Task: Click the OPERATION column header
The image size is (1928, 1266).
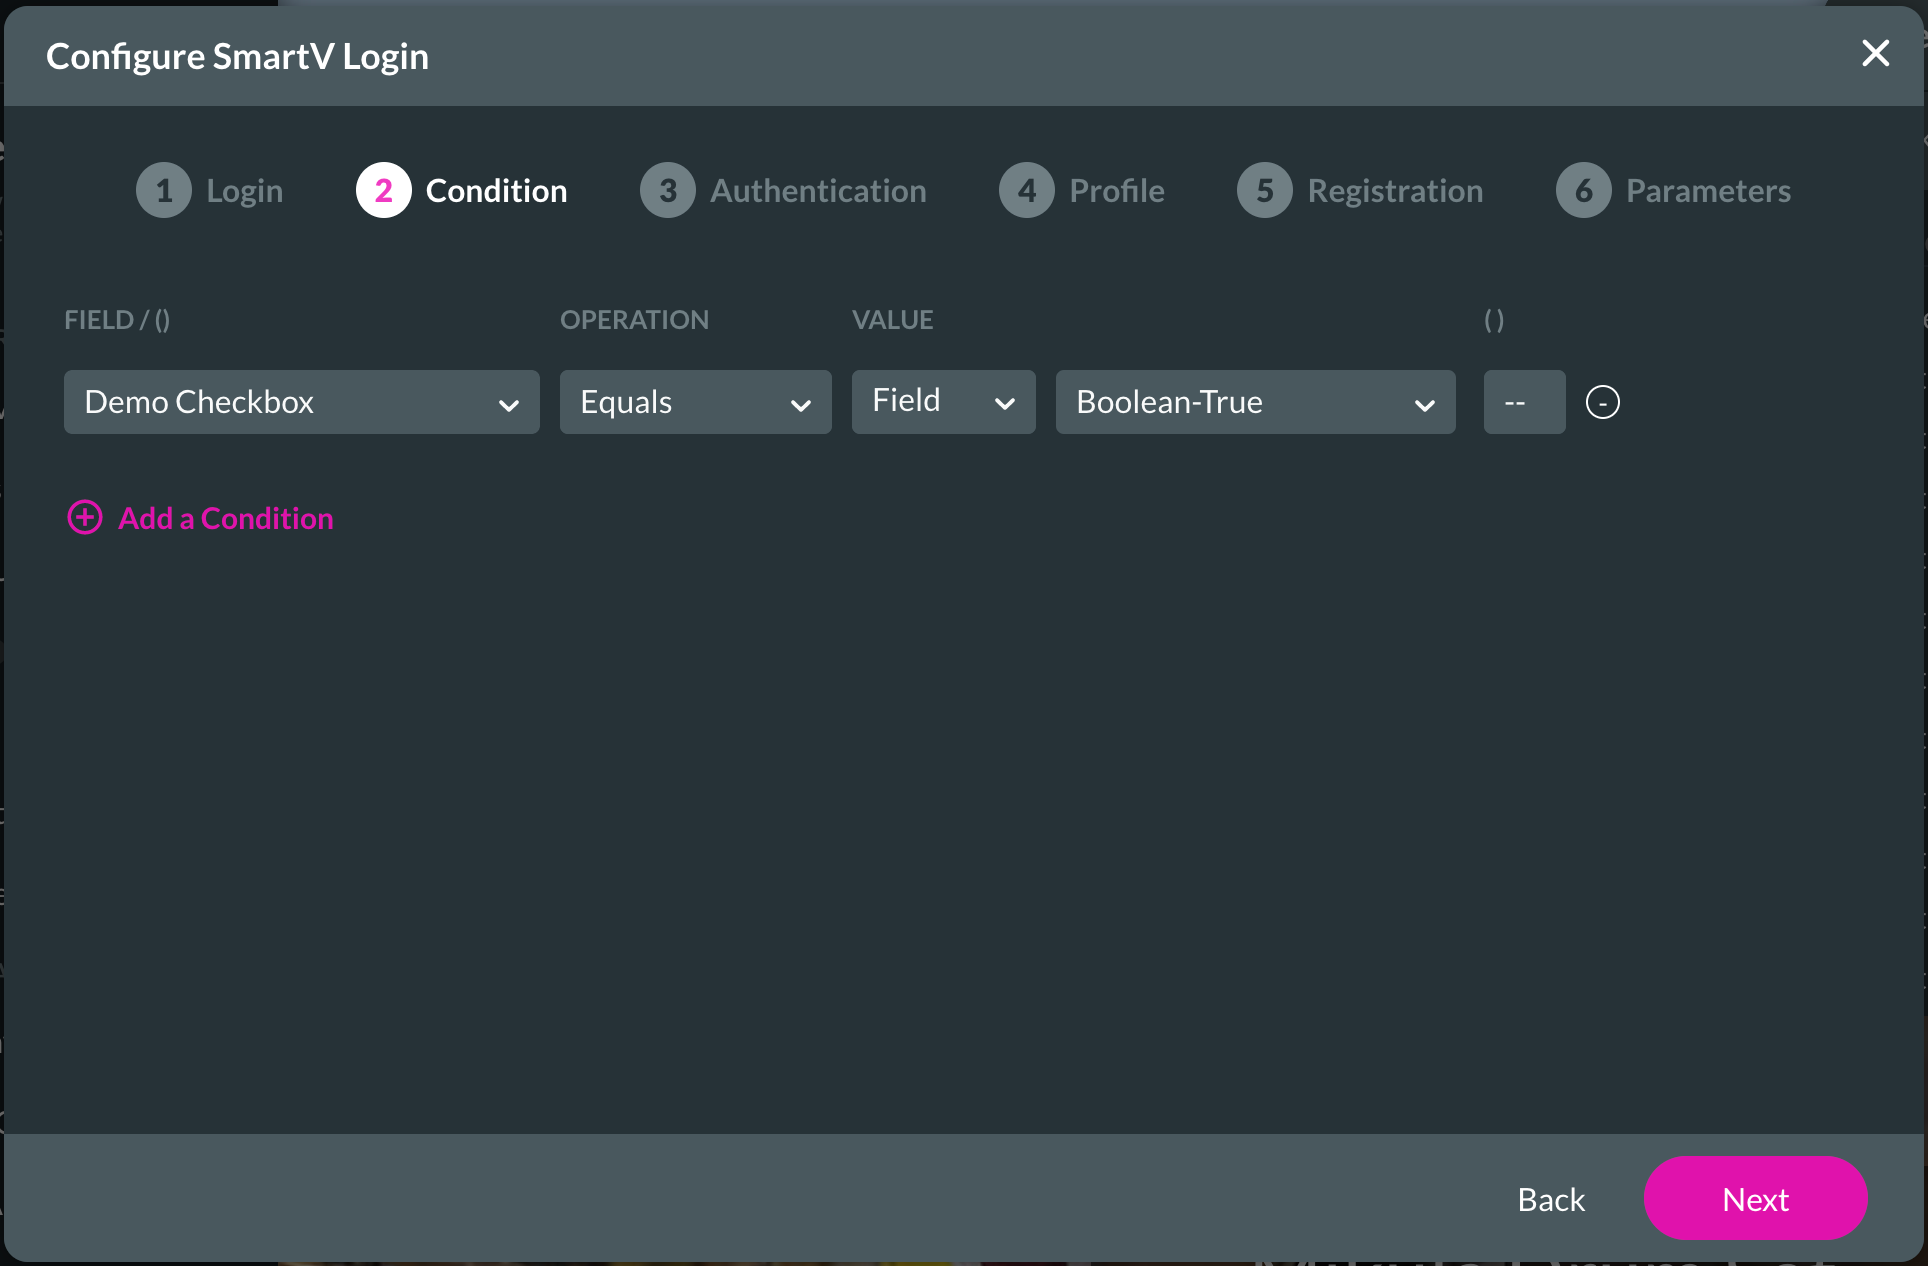Action: click(x=634, y=320)
